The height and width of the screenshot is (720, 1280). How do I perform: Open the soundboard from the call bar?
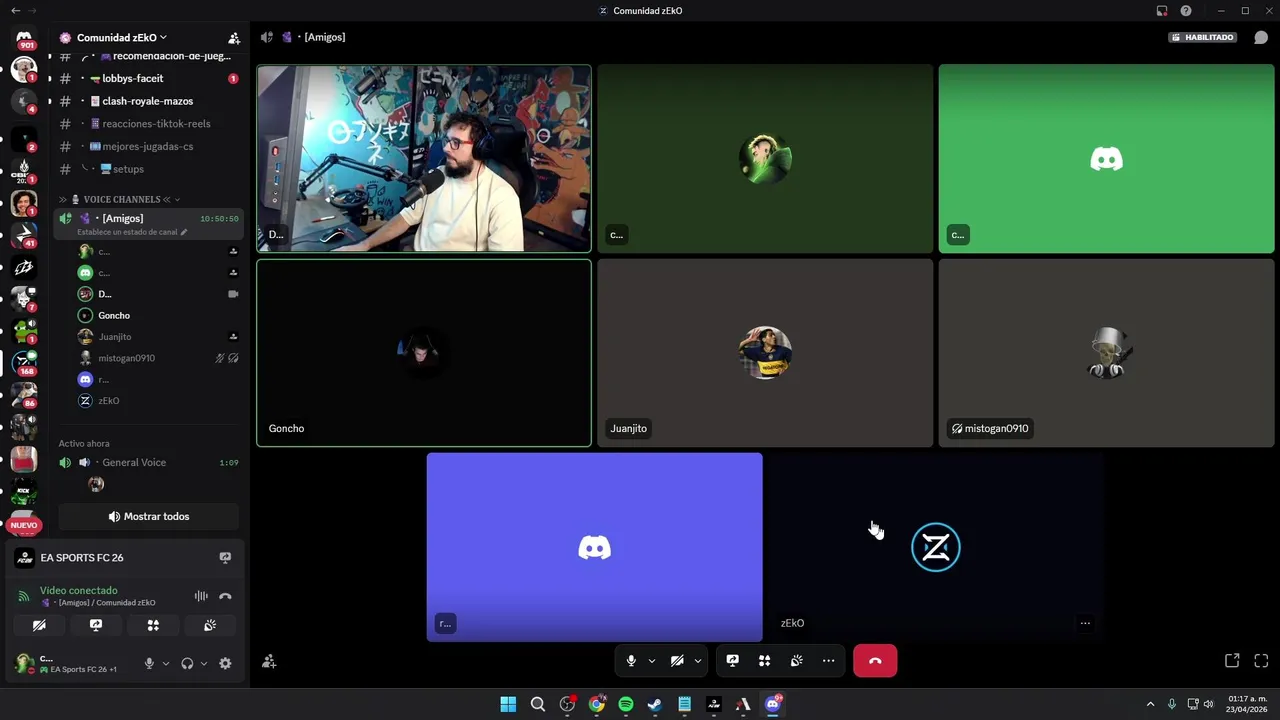tap(796, 661)
